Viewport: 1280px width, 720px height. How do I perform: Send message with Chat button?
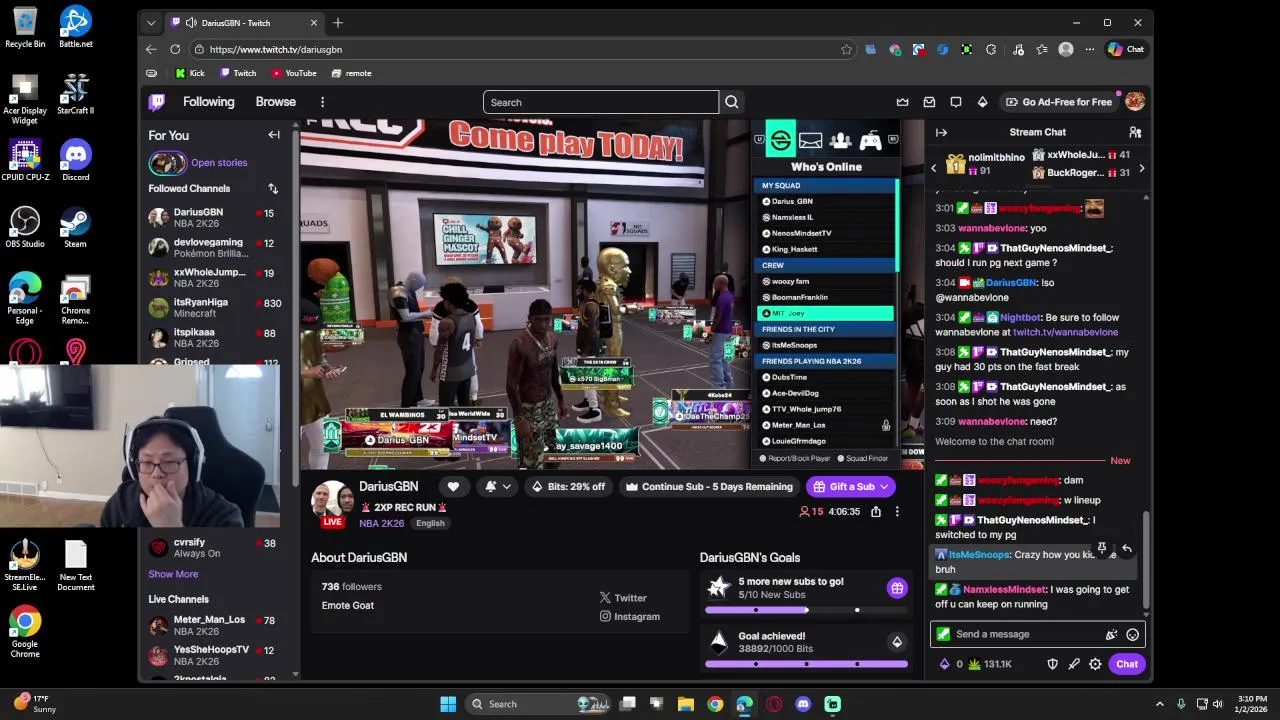(x=1127, y=664)
